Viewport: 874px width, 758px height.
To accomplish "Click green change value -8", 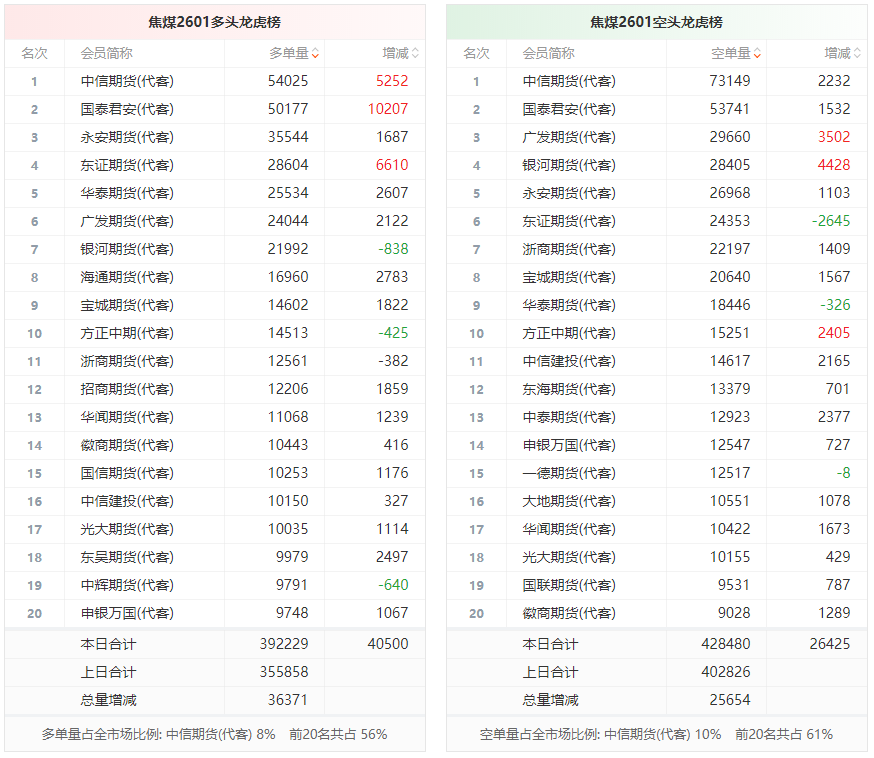I will click(x=843, y=473).
